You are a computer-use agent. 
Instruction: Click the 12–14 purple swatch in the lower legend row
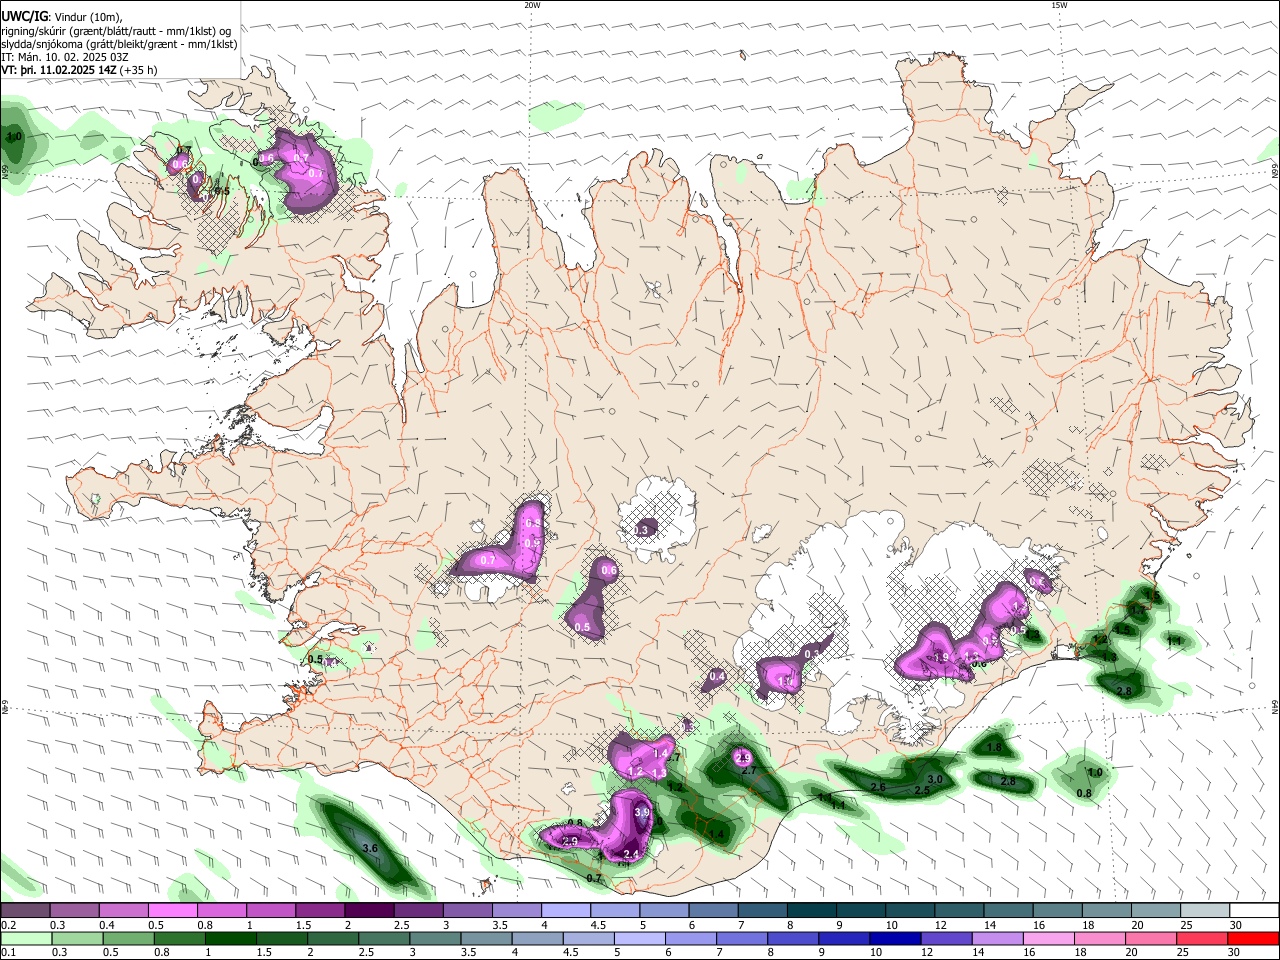point(948,938)
